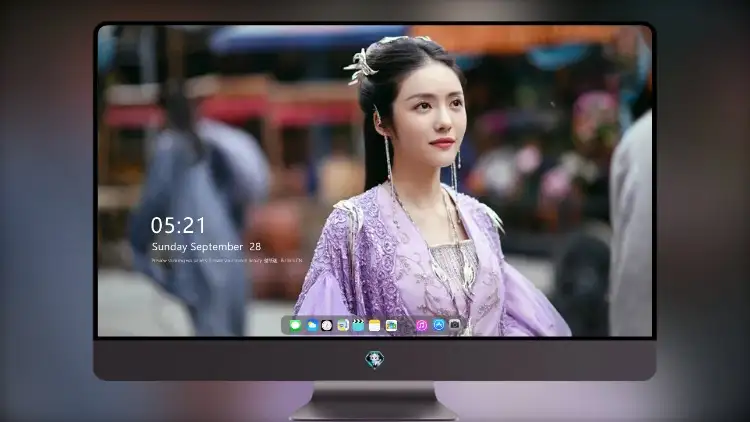
Task: Open the App Store icon in dock
Action: 439,325
